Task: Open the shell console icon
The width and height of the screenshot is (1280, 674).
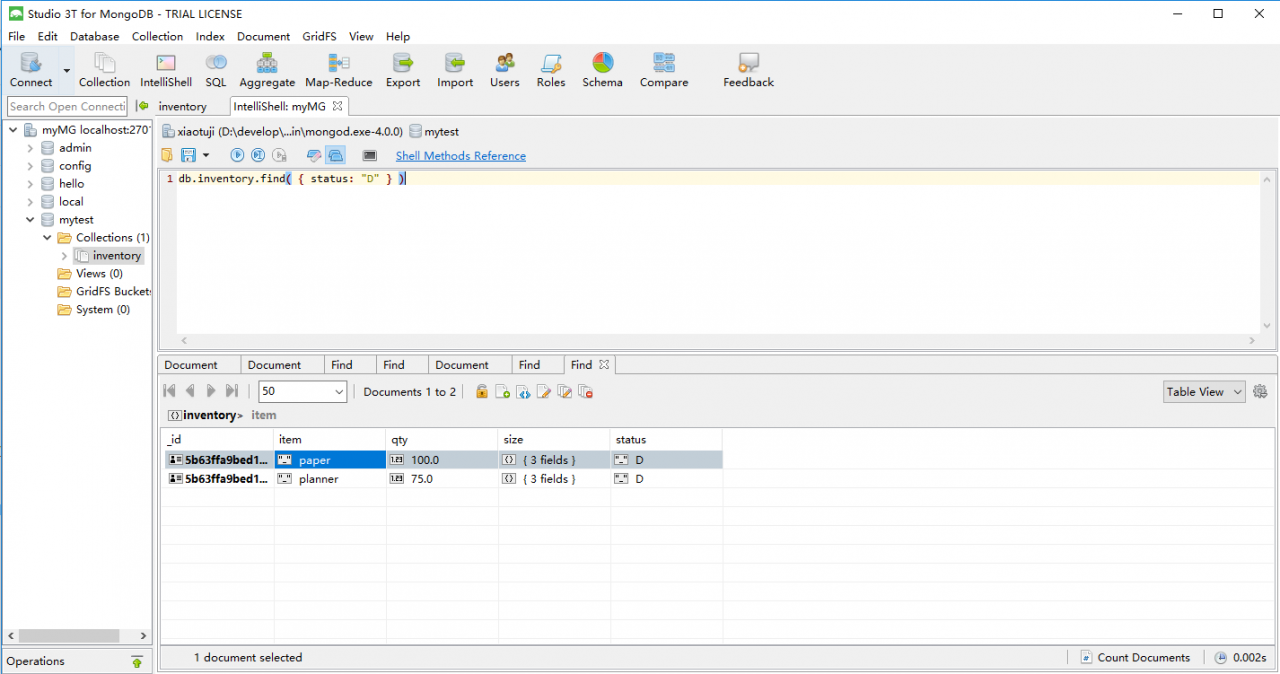Action: (369, 155)
